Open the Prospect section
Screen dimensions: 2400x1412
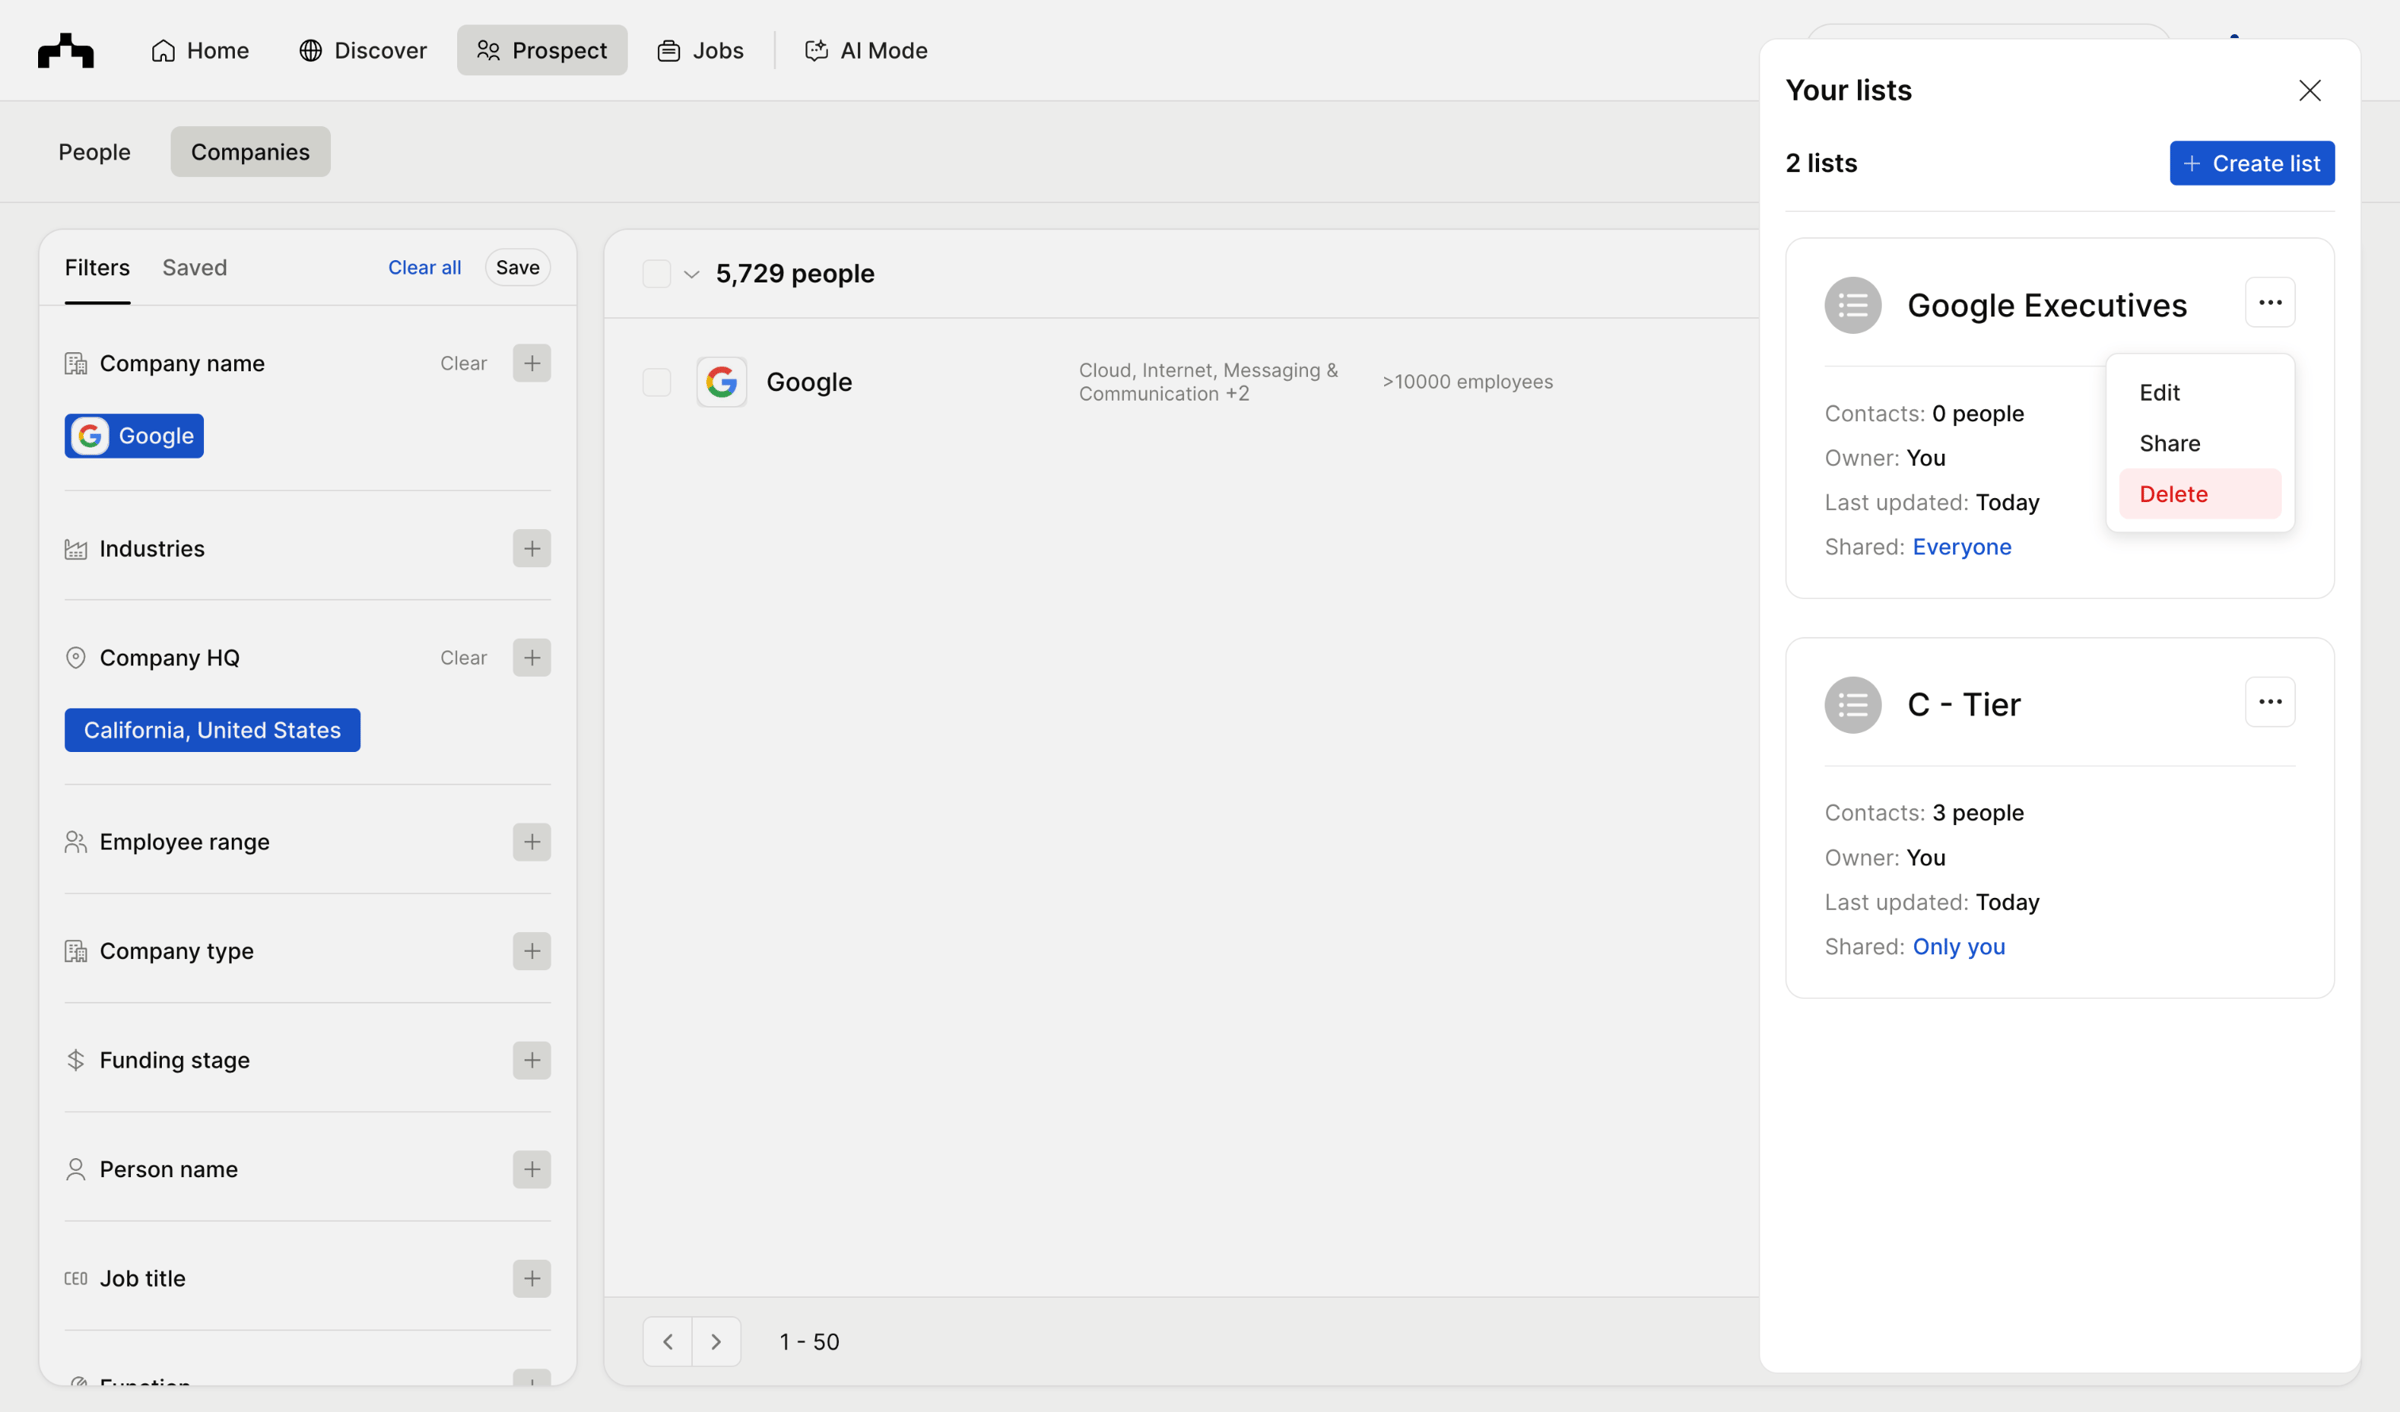pos(542,50)
